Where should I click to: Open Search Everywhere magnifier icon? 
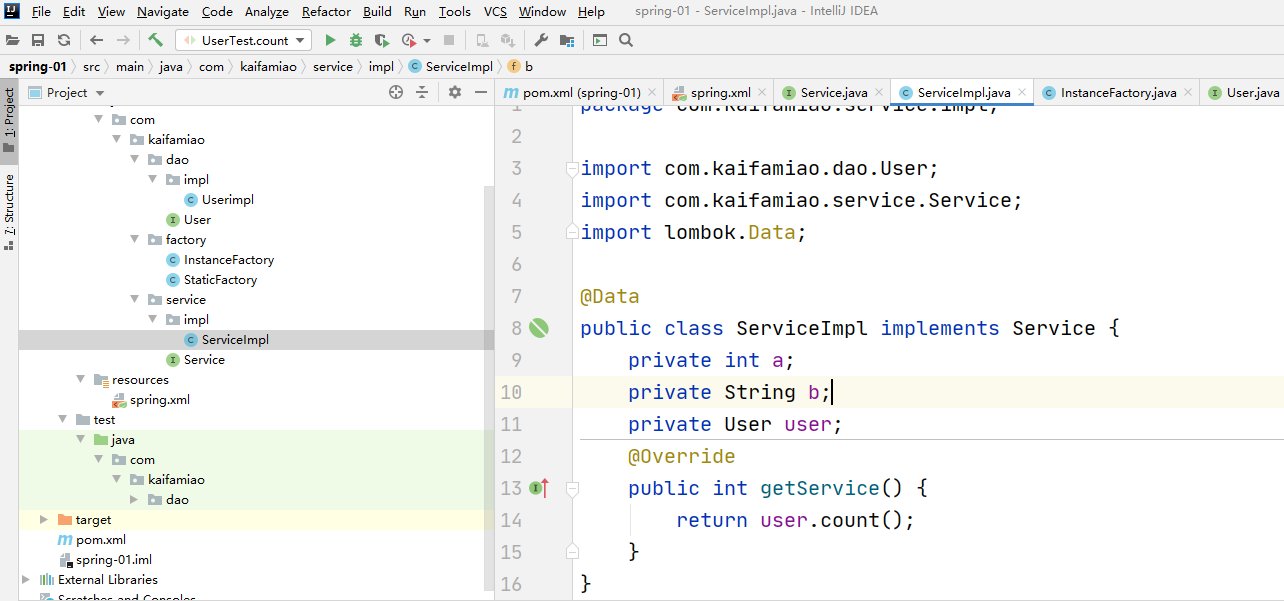[x=626, y=41]
